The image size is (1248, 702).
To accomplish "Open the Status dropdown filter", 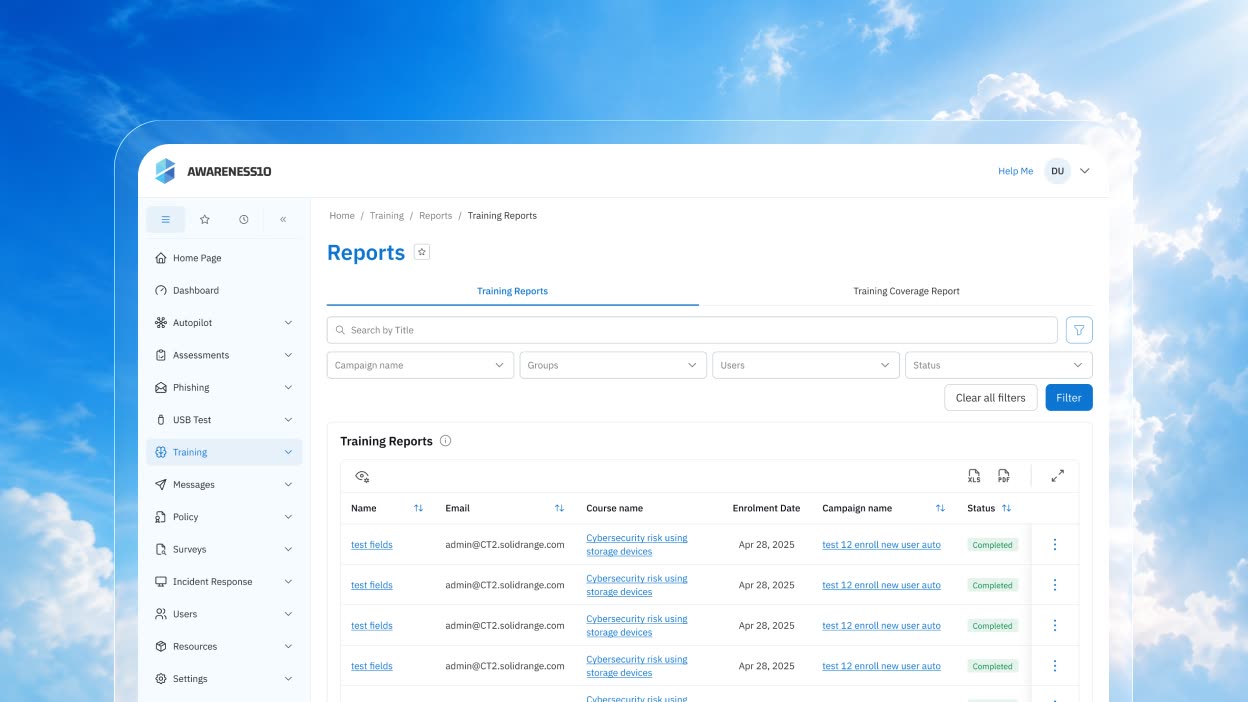I will (x=999, y=365).
